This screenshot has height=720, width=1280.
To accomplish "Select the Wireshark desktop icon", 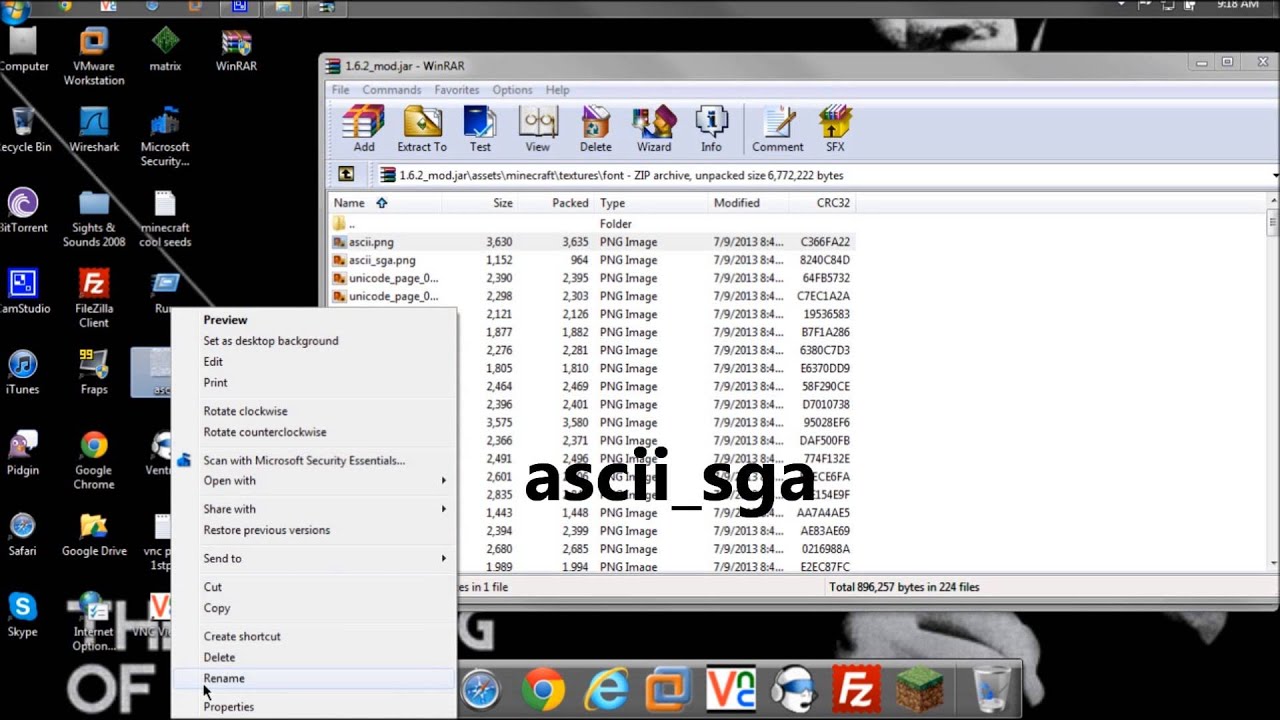I will [94, 130].
